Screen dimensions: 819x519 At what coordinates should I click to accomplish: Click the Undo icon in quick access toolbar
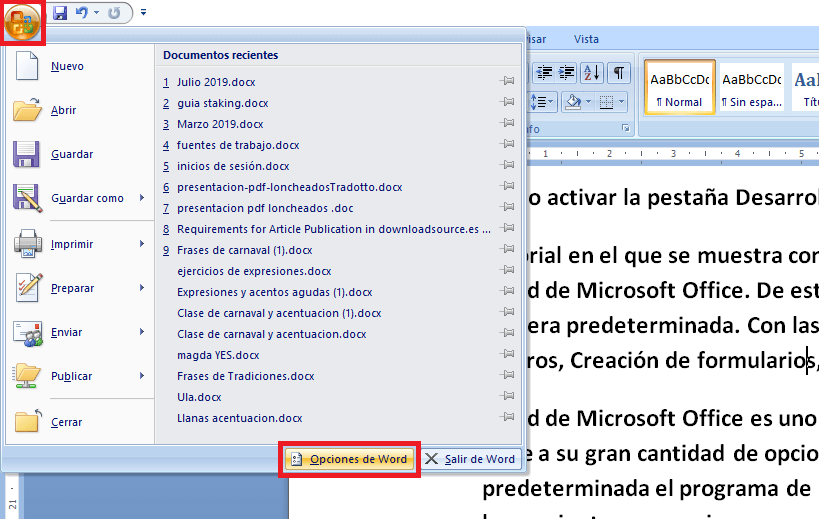tap(81, 13)
